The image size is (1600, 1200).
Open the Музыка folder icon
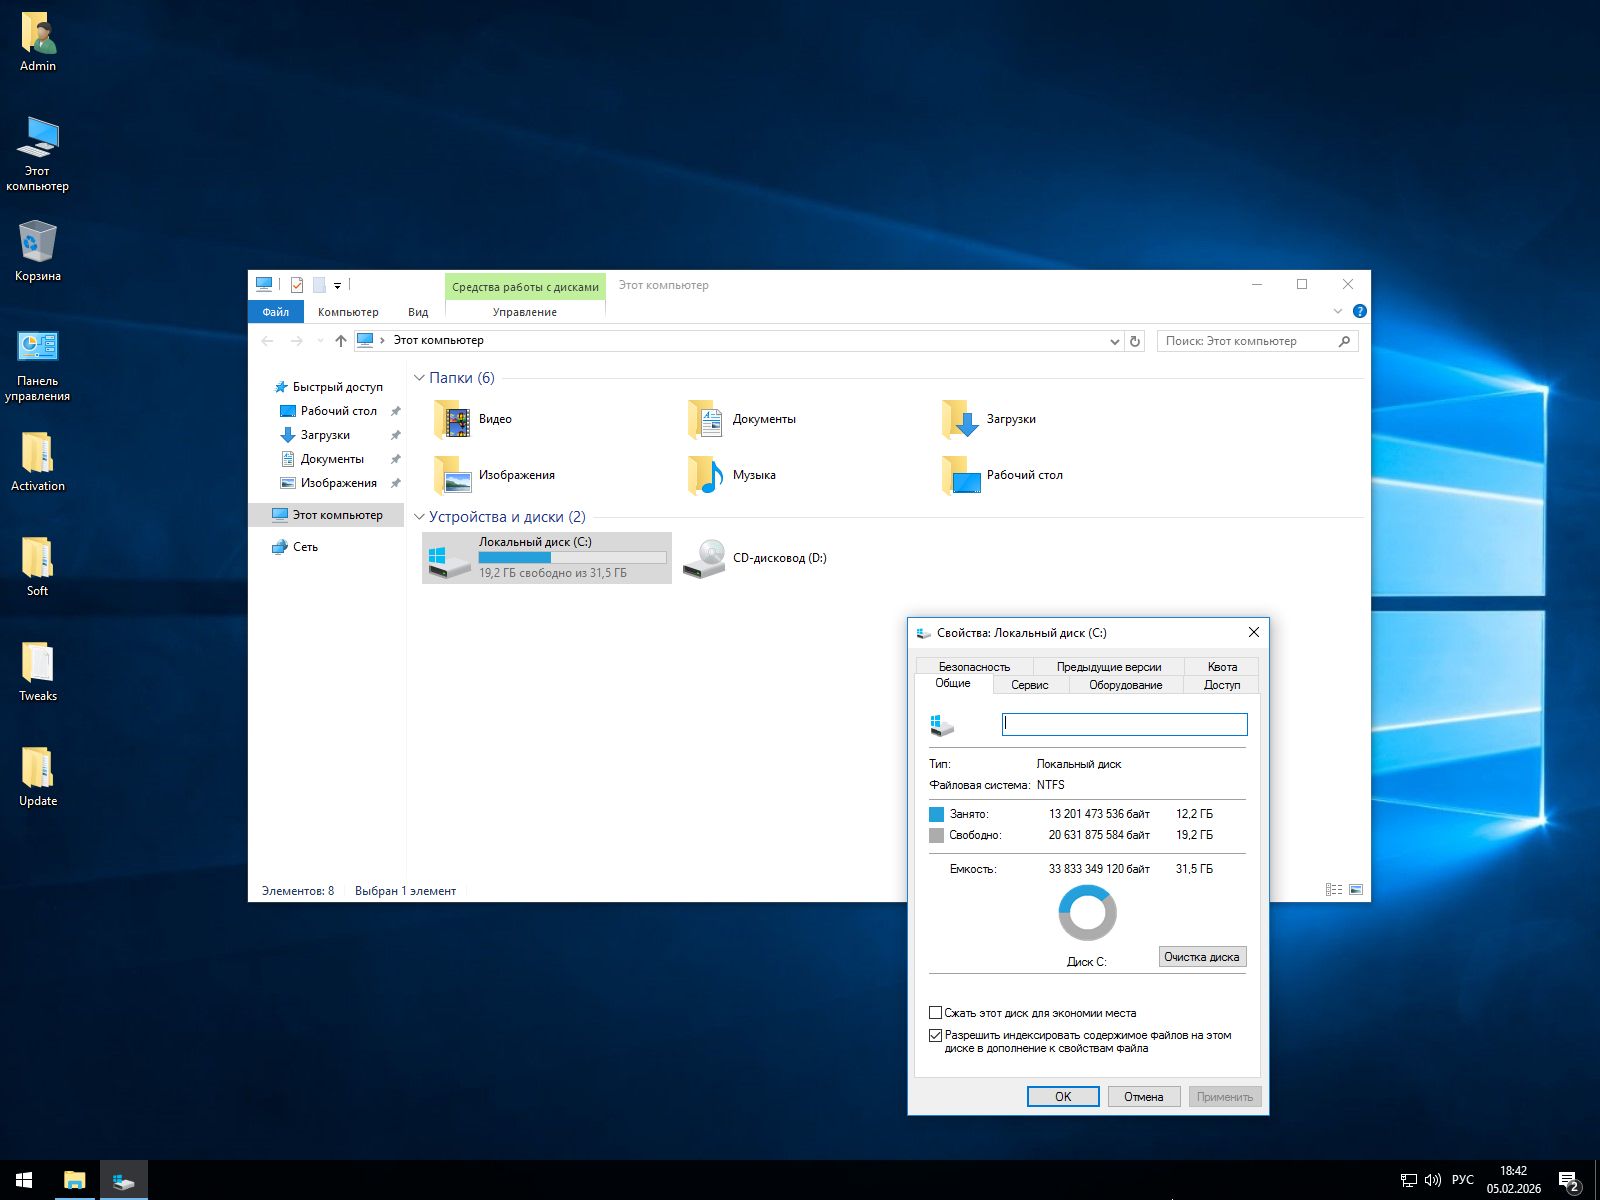click(x=707, y=476)
